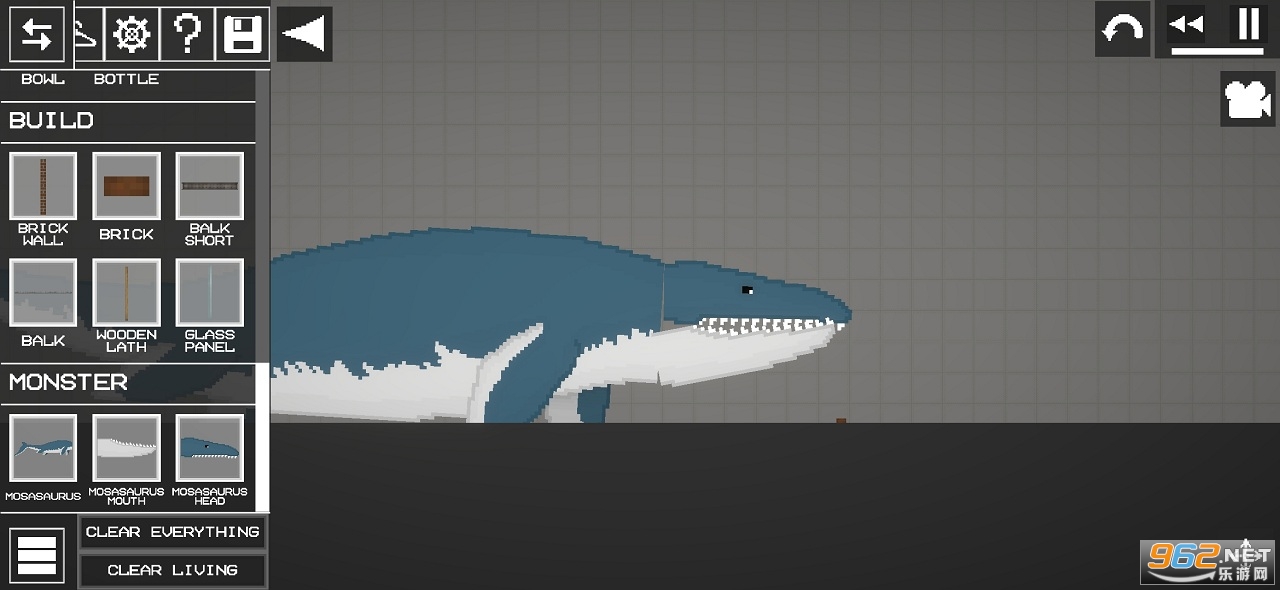1280x590 pixels.
Task: Toggle slow motion with the rewind icon
Action: coord(1187,25)
